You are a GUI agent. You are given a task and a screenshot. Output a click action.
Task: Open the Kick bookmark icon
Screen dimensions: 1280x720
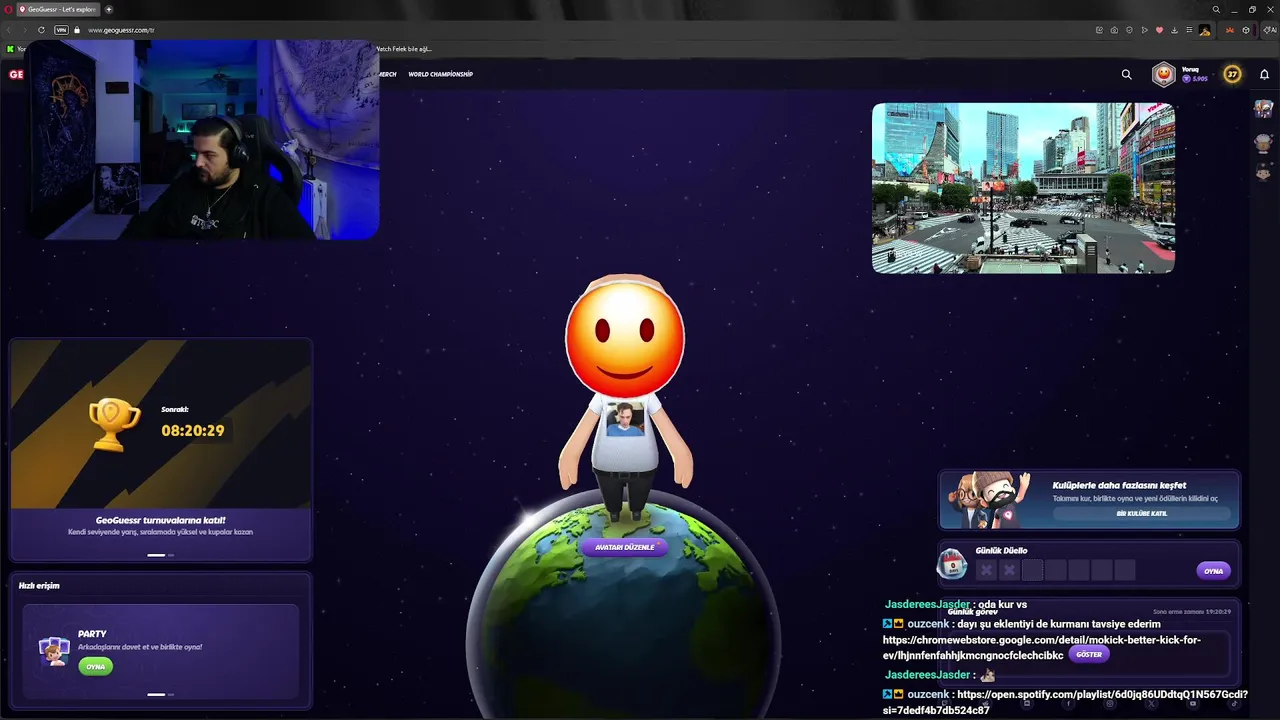[10, 48]
